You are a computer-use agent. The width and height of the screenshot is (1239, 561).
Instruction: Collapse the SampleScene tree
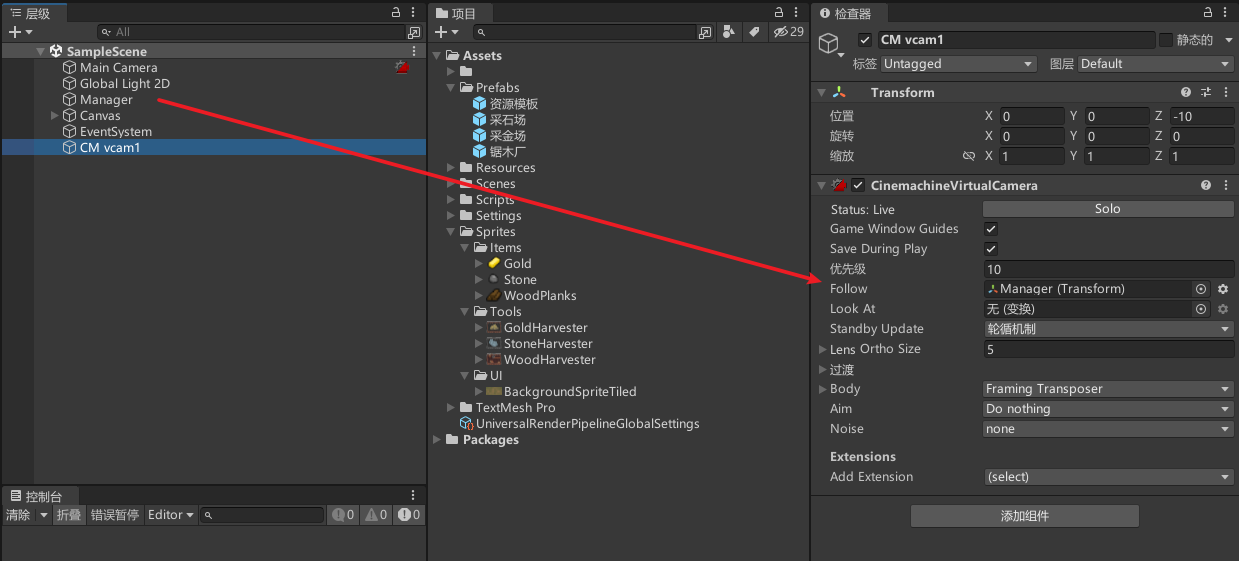pyautogui.click(x=41, y=51)
